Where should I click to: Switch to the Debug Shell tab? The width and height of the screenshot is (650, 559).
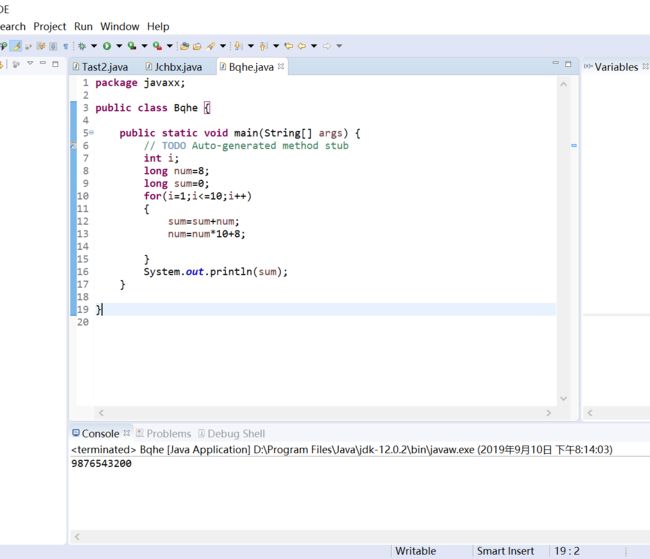tap(232, 433)
